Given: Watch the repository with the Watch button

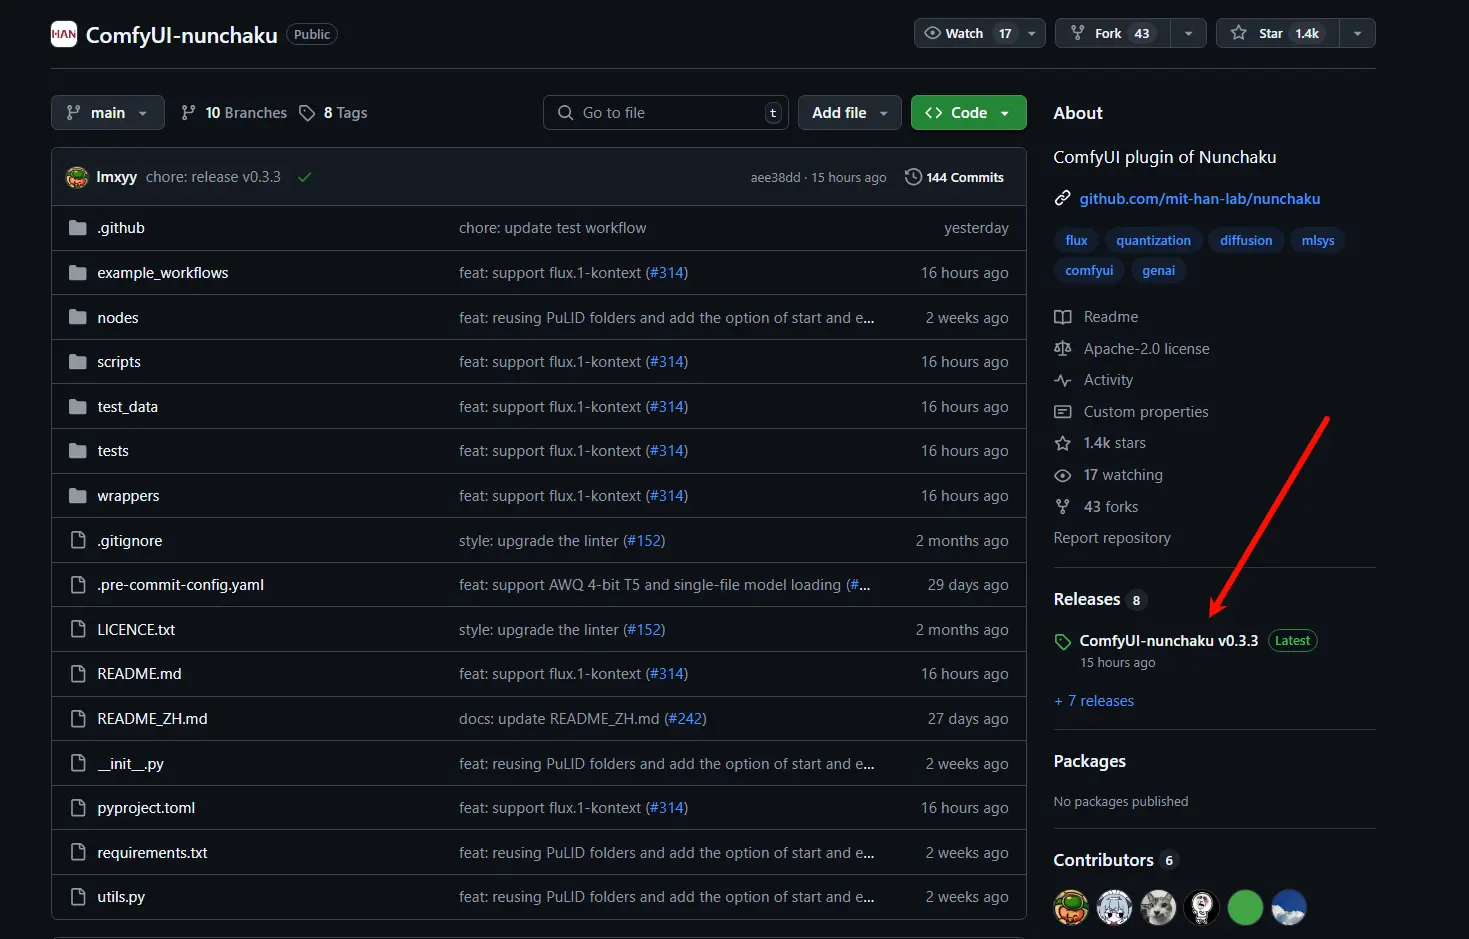Looking at the screenshot, I should 966,33.
